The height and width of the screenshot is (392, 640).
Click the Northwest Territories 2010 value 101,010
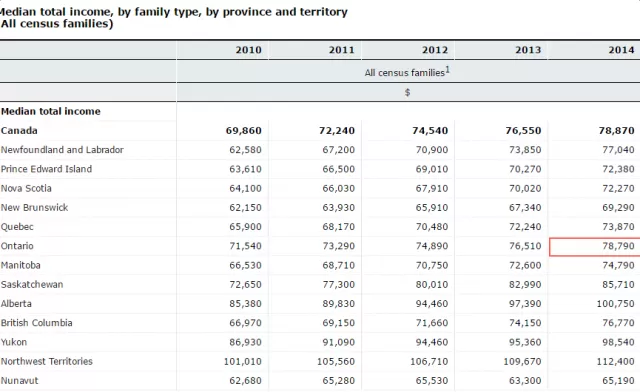[x=242, y=361]
